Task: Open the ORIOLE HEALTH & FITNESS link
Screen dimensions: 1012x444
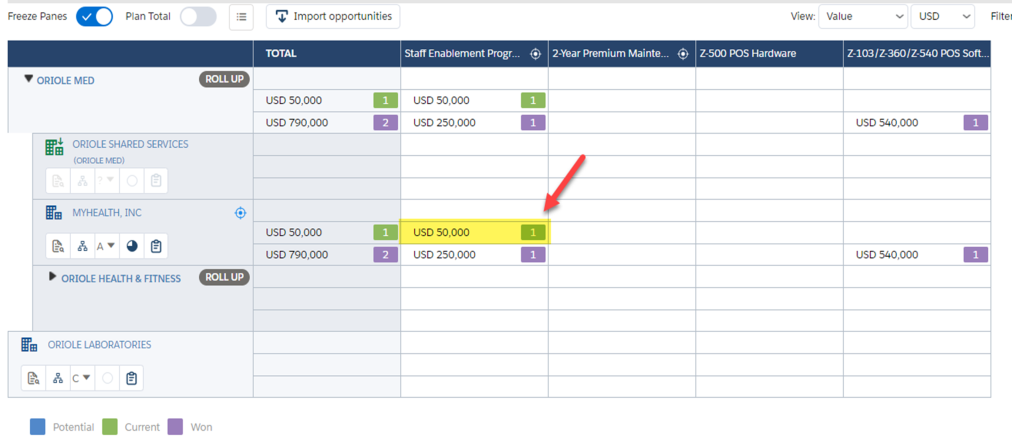Action: pos(121,279)
